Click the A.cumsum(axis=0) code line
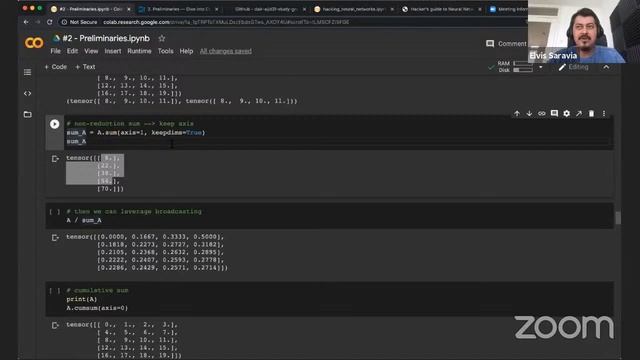 click(x=97, y=308)
